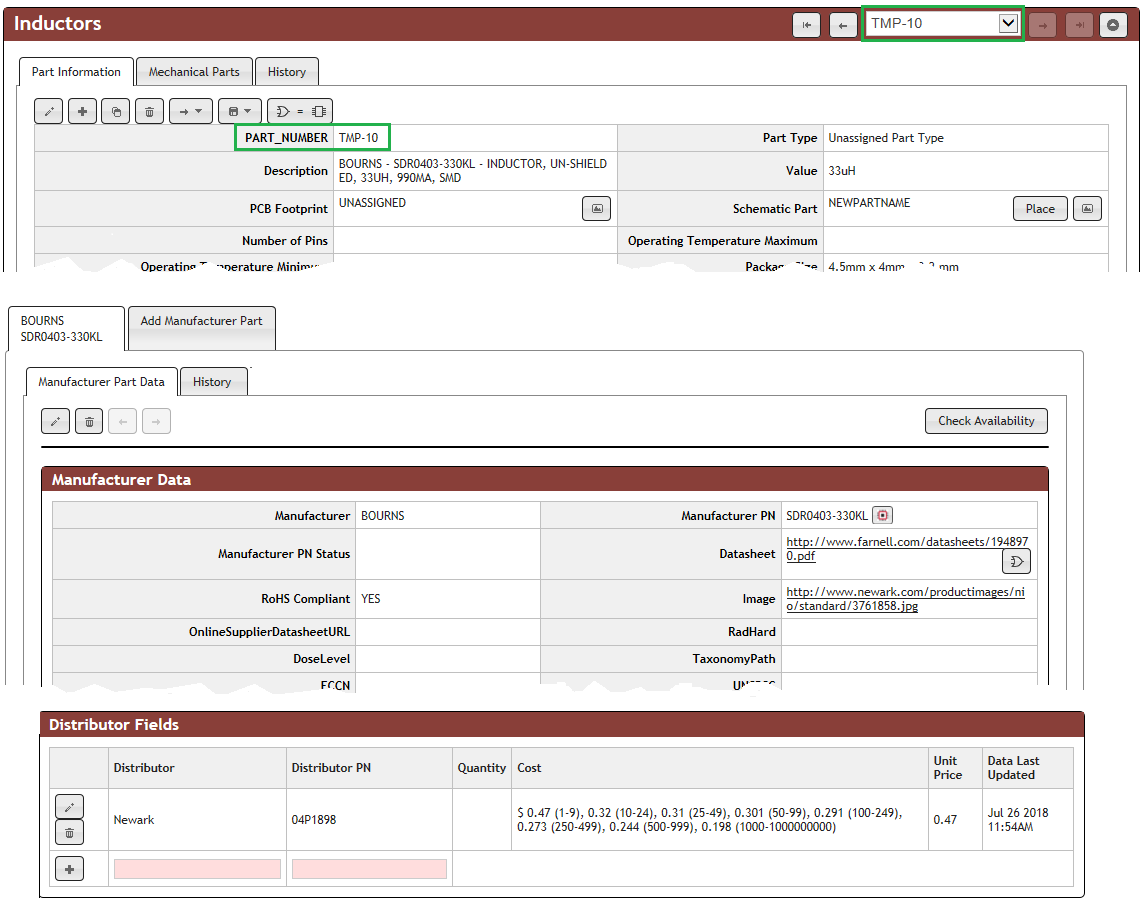Expand the arrow dropdown in part toolbar
This screenshot has height=914, width=1142.
[x=190, y=111]
